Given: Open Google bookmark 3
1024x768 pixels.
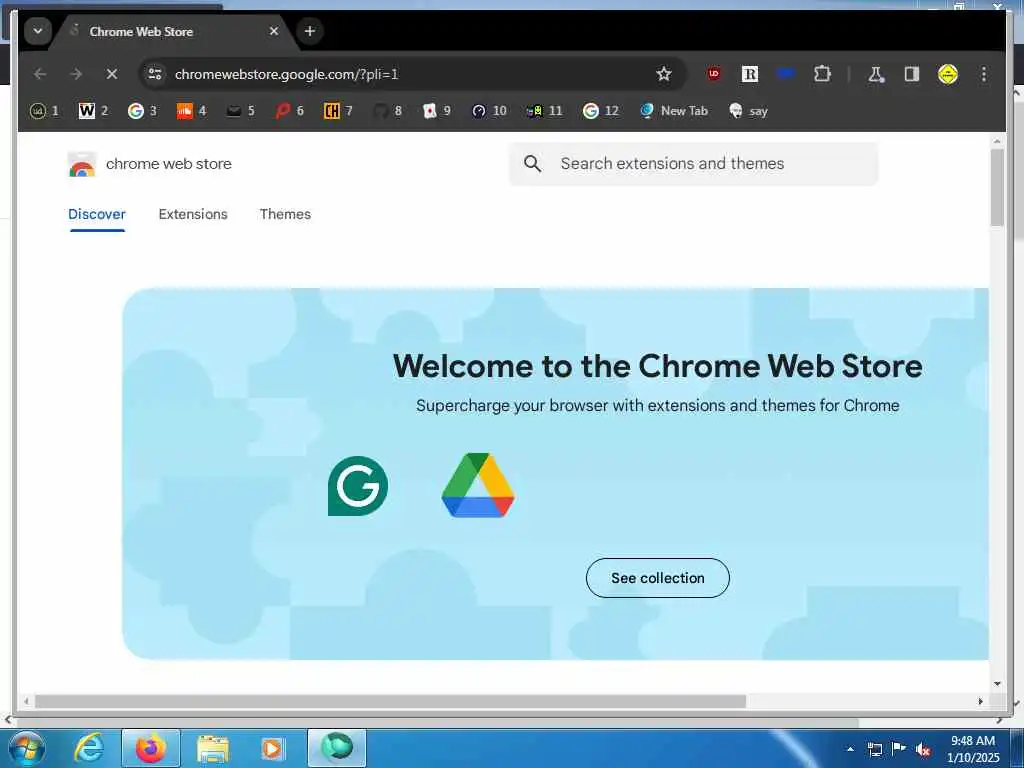Looking at the screenshot, I should (x=142, y=111).
